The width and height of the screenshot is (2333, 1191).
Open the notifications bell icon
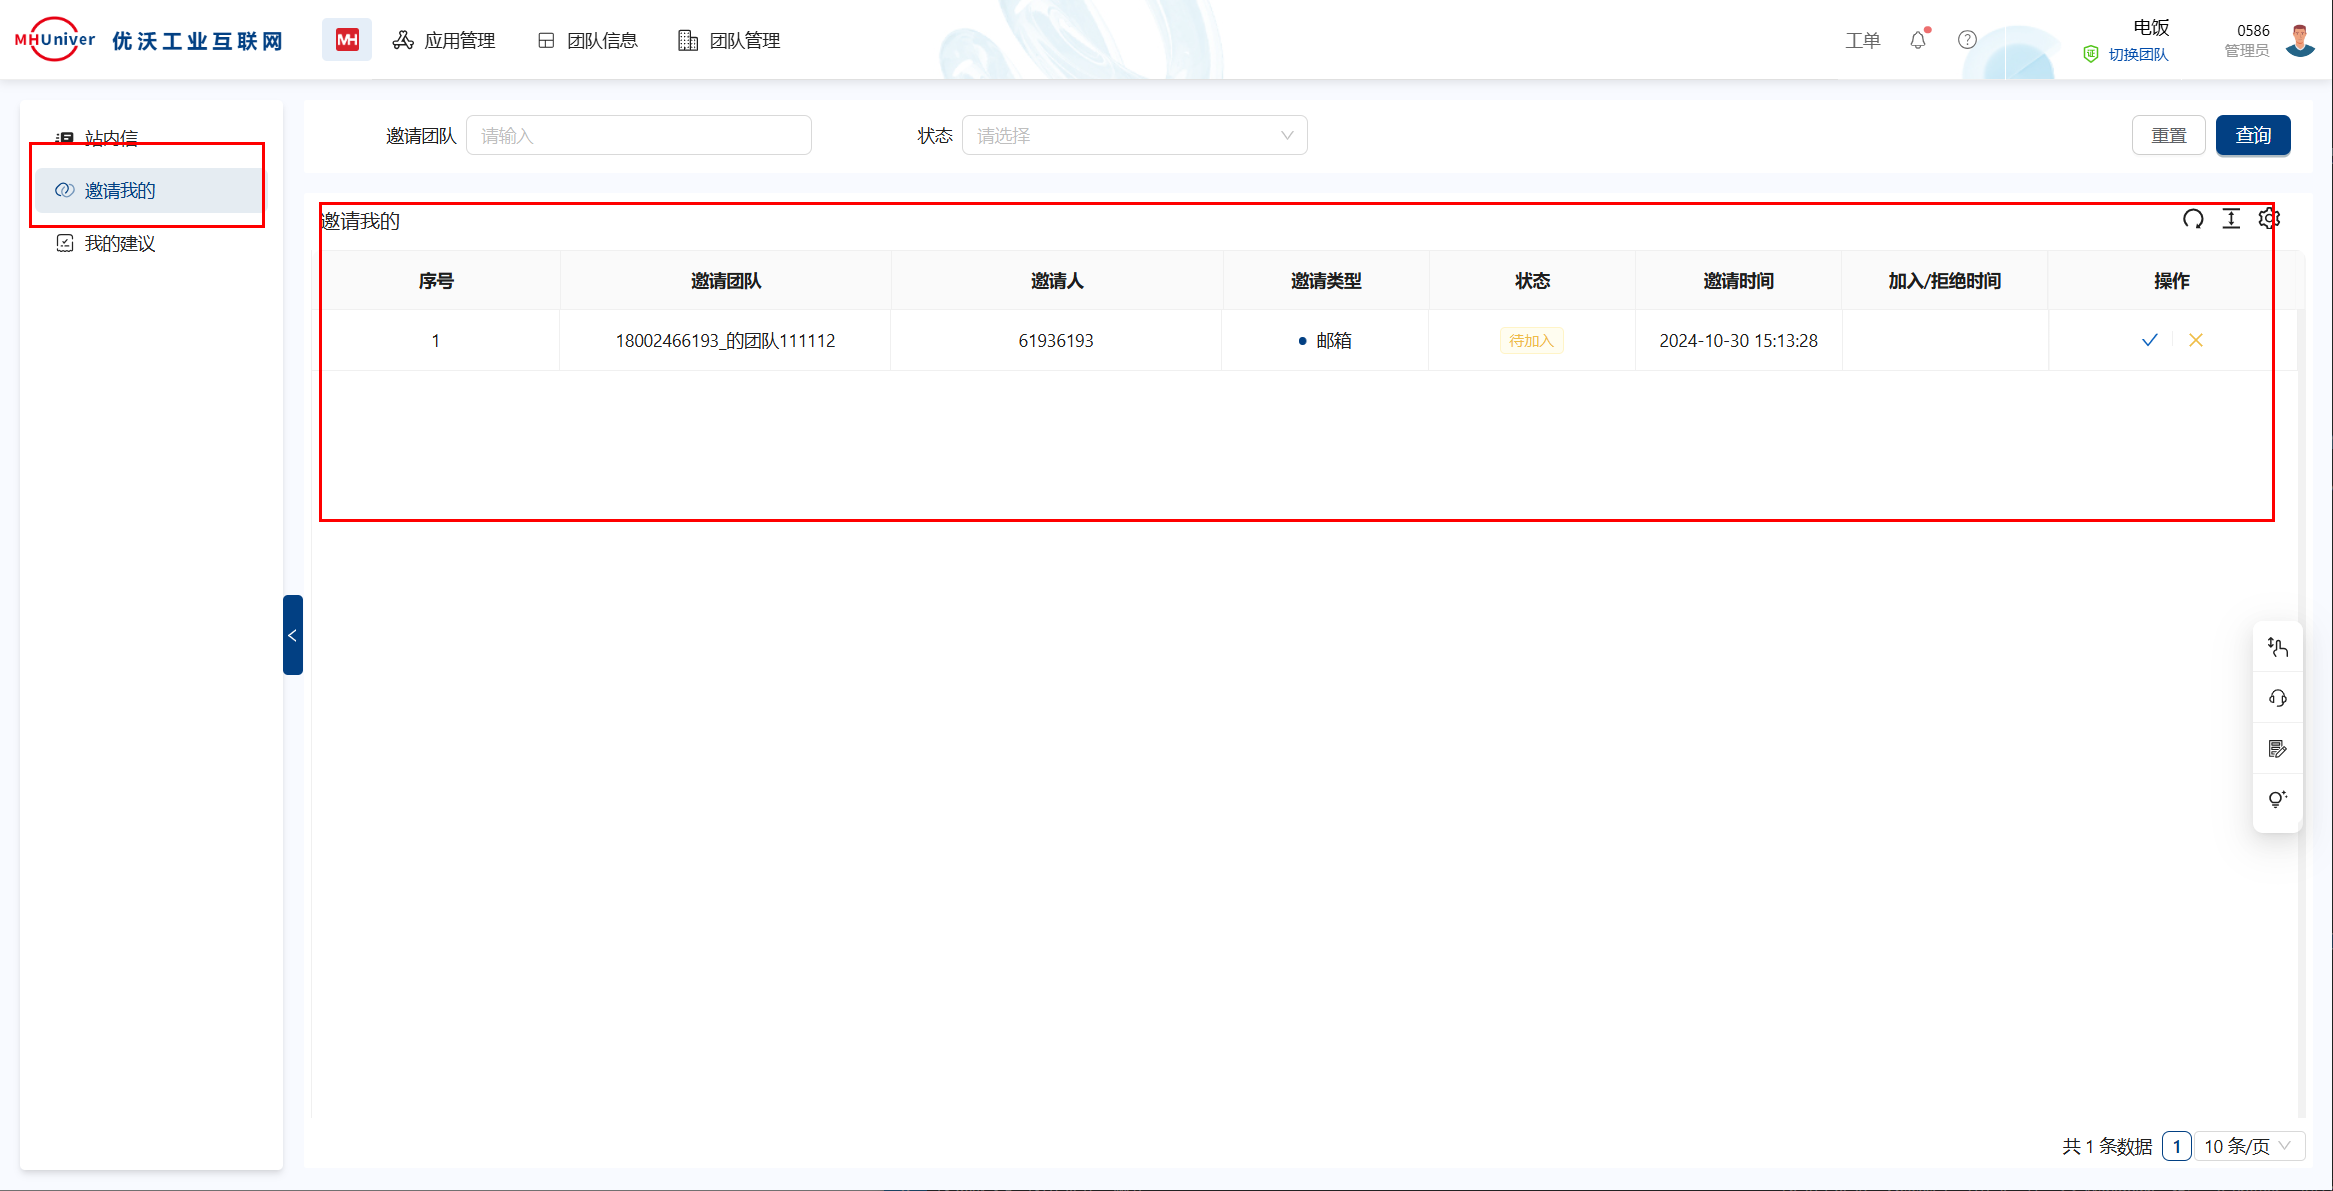pyautogui.click(x=1917, y=40)
